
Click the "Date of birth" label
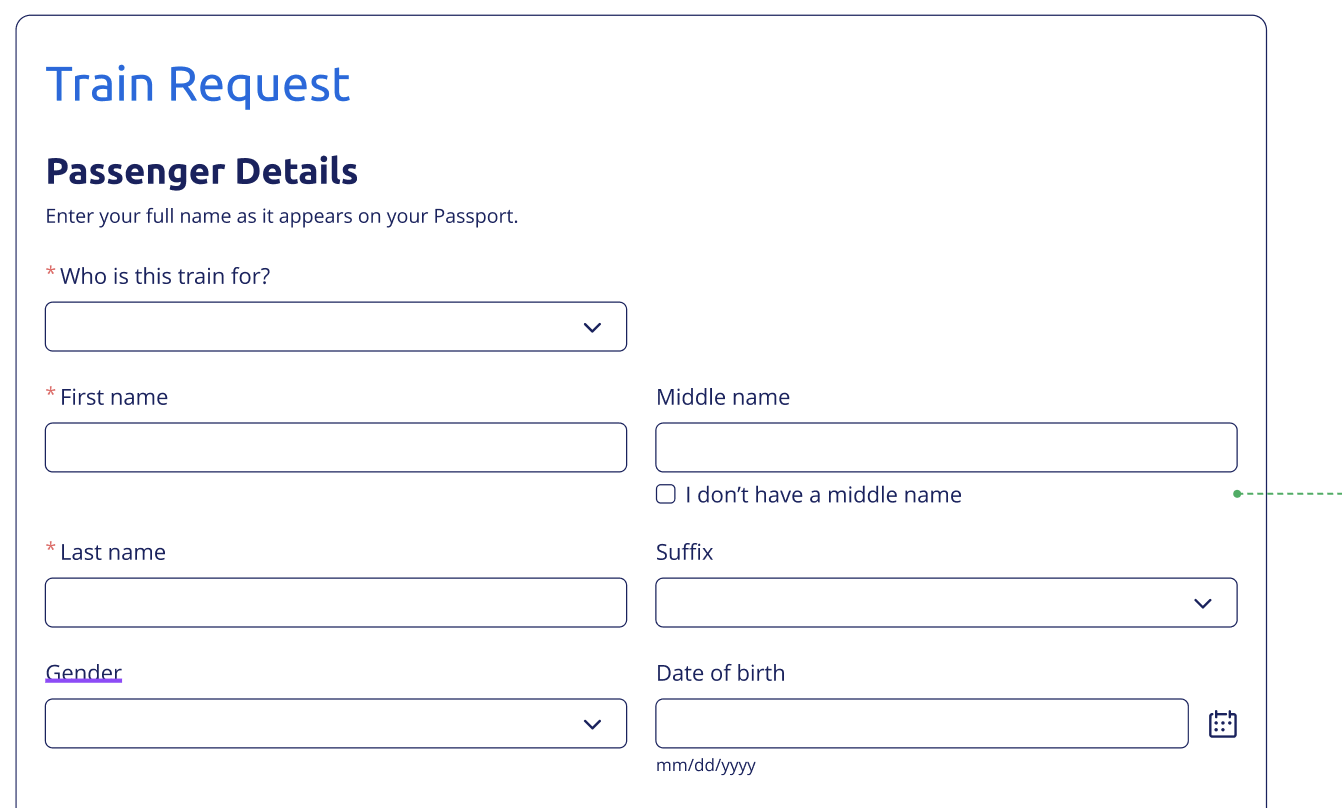tap(721, 673)
